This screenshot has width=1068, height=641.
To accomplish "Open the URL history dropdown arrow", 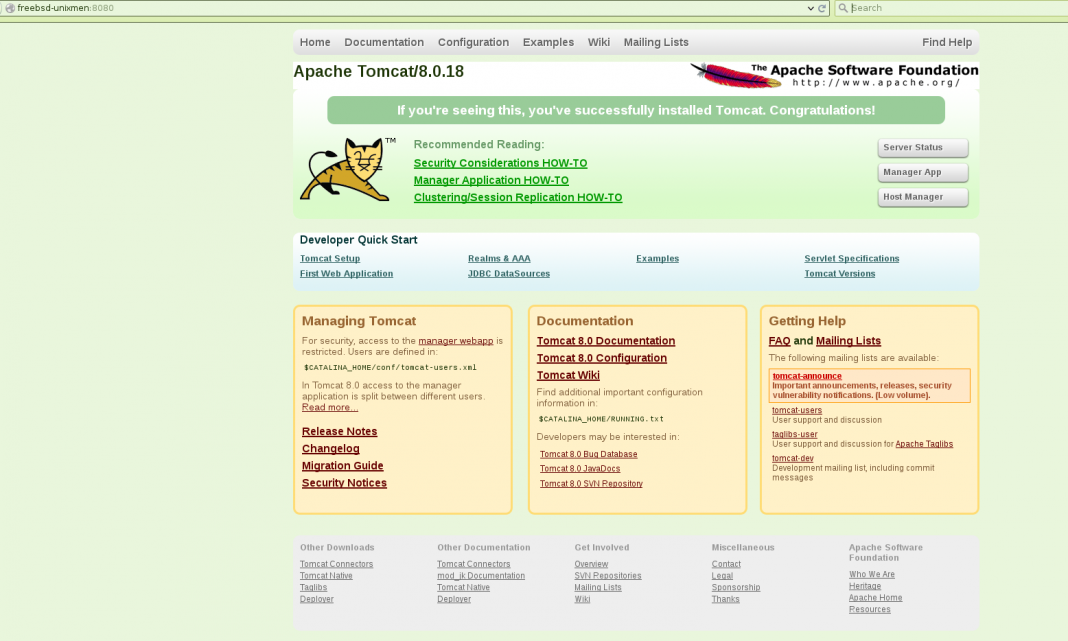I will coord(811,8).
